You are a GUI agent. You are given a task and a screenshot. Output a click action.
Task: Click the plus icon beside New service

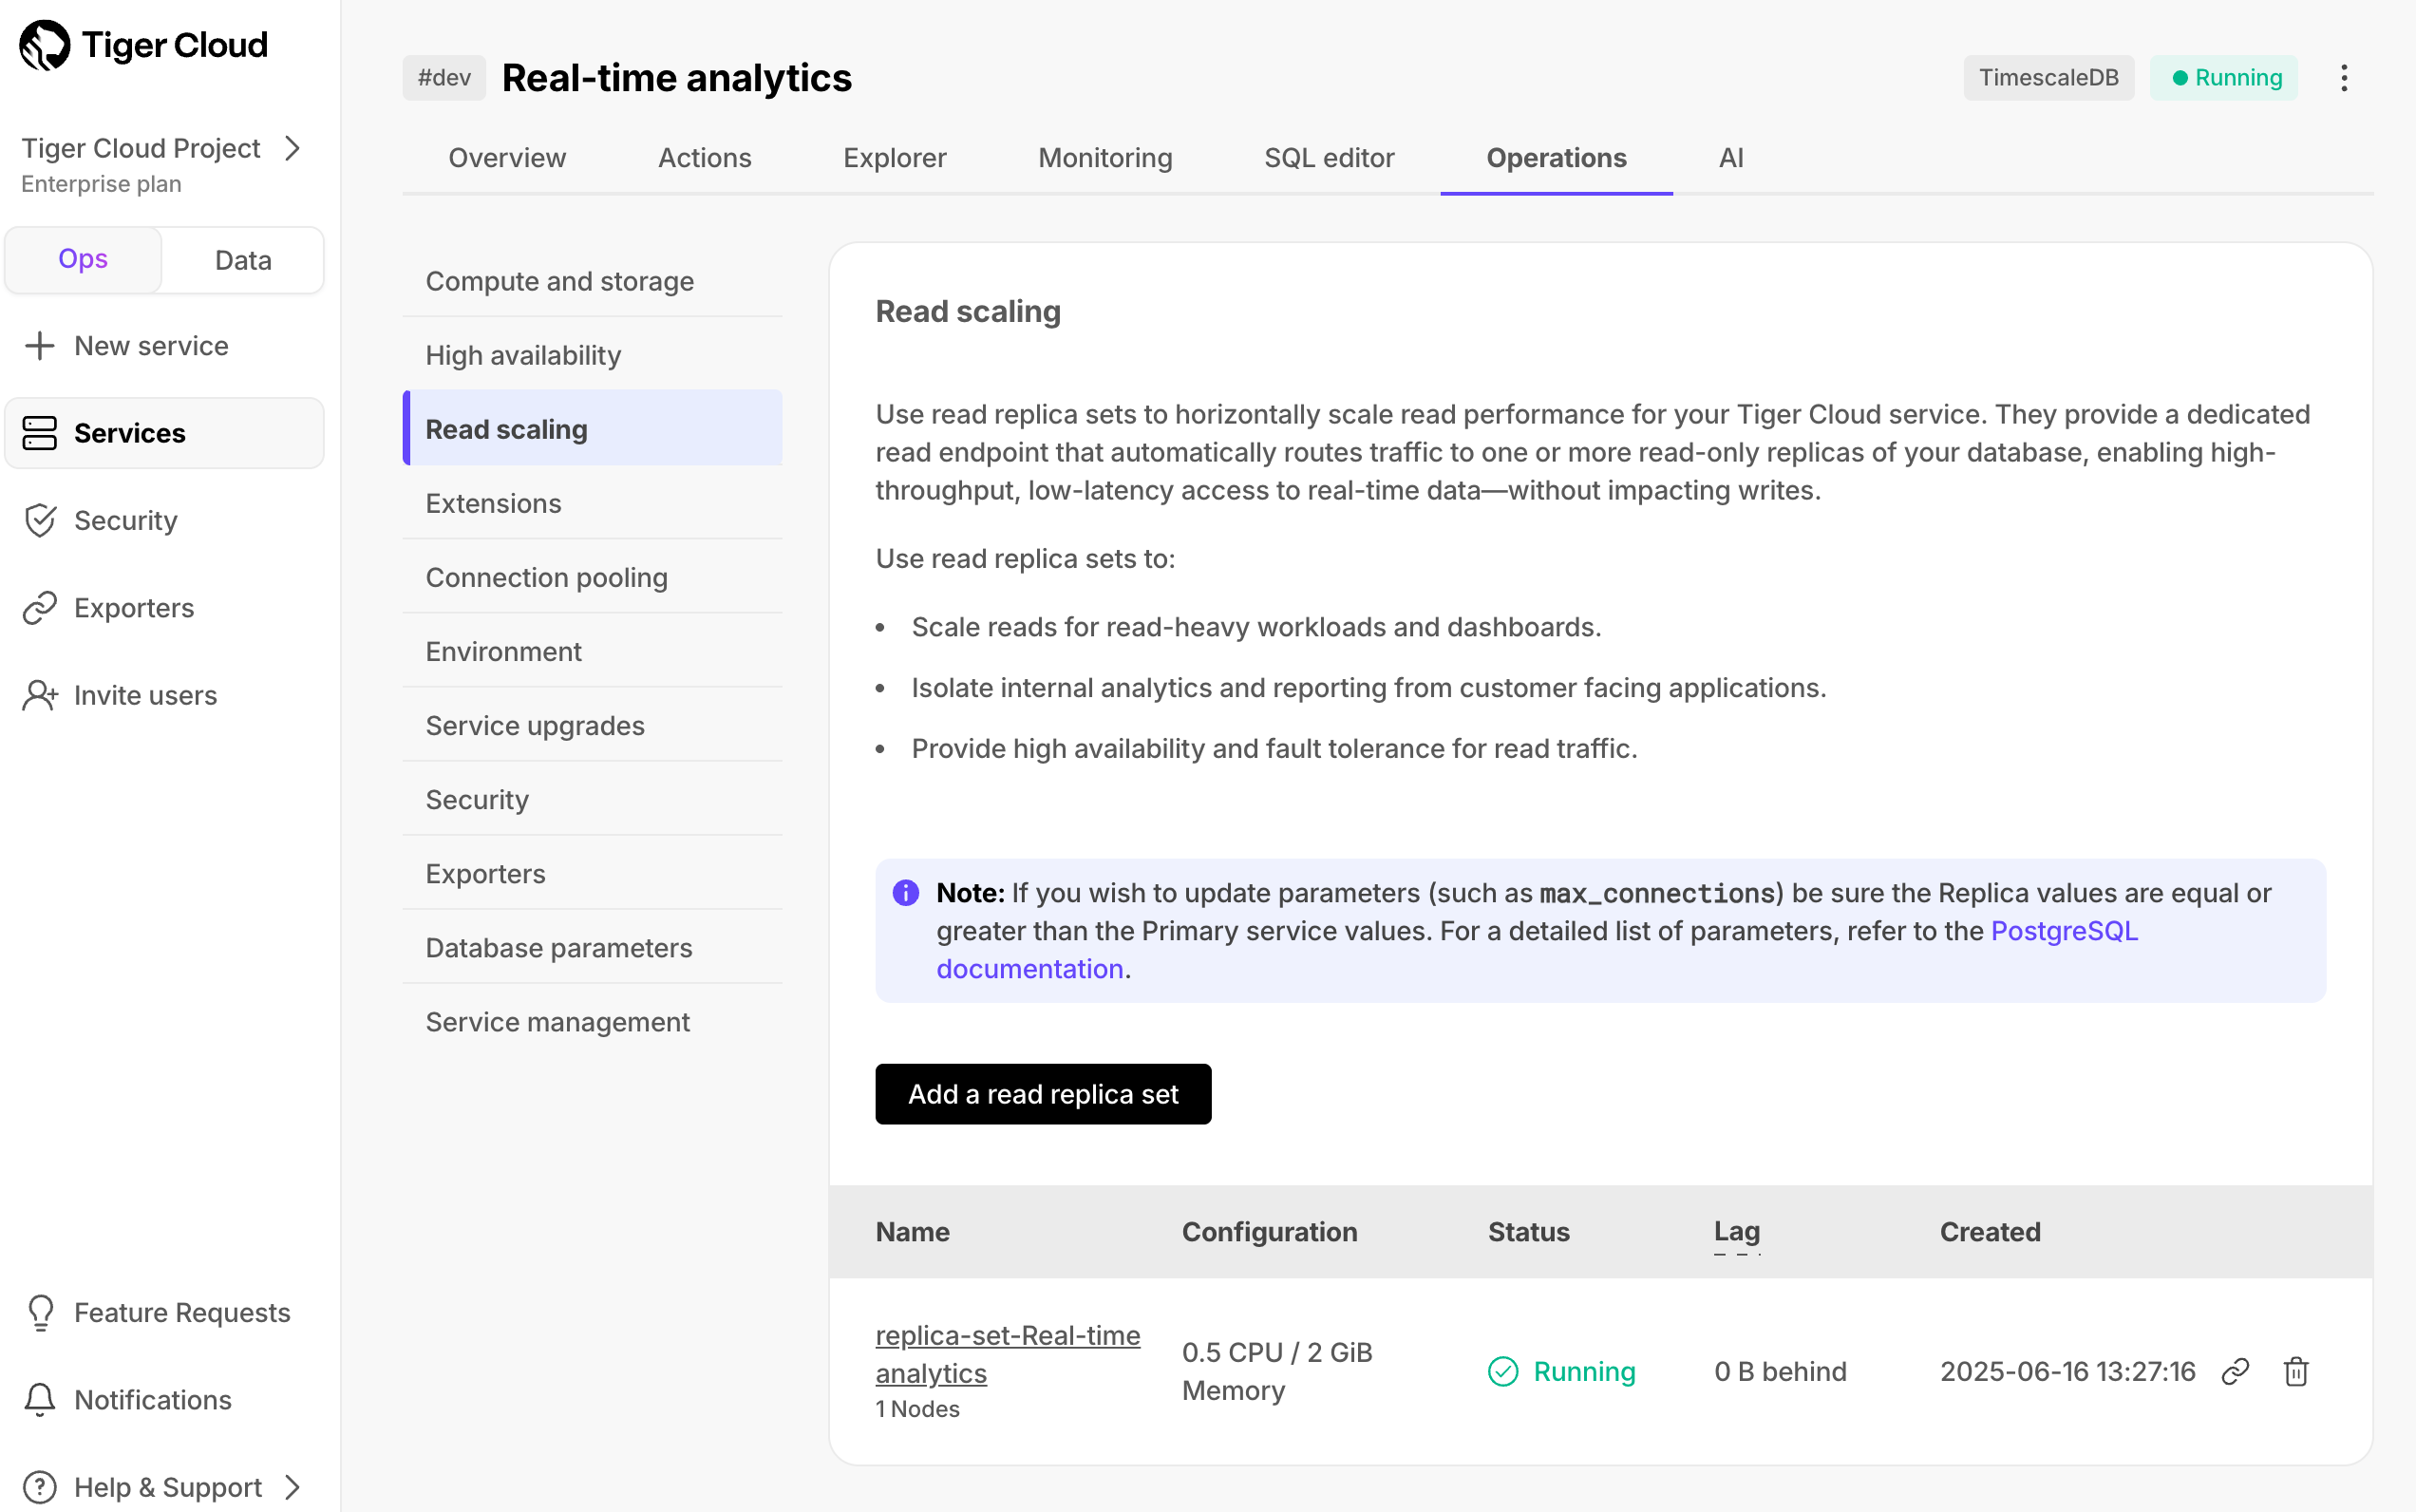coord(40,345)
